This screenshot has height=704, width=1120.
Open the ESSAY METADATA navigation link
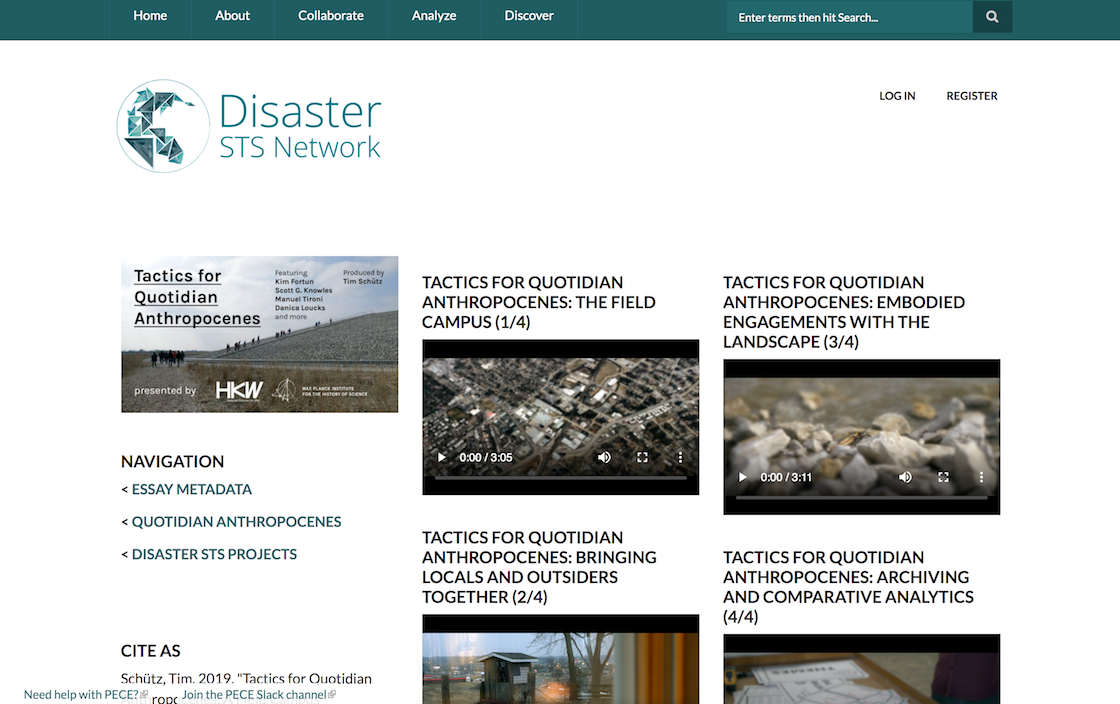click(x=192, y=489)
